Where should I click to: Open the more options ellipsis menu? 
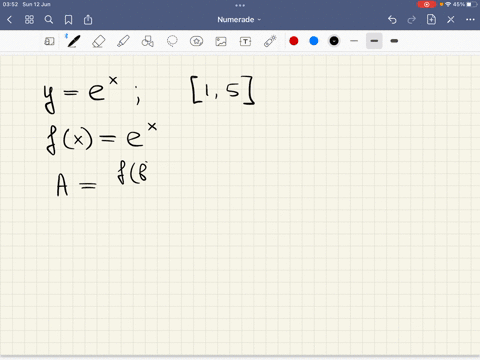(x=470, y=20)
